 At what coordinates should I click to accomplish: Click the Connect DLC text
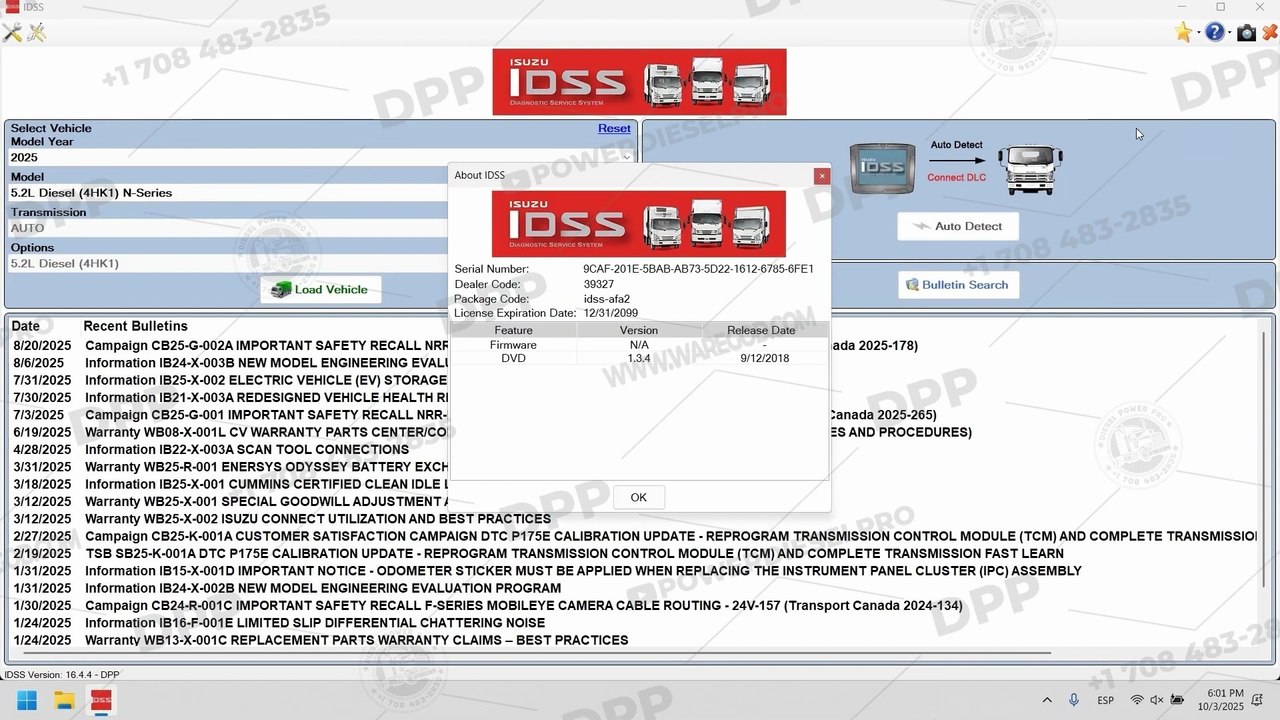pyautogui.click(x=956, y=178)
